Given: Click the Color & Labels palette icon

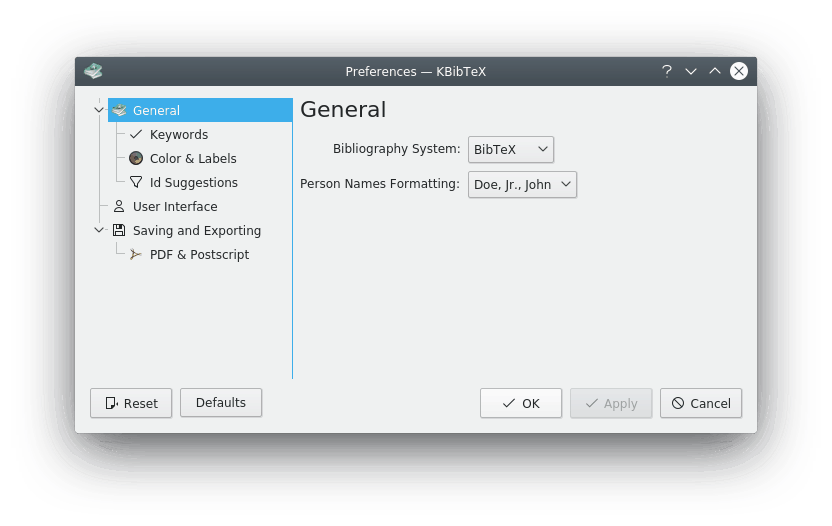Looking at the screenshot, I should point(136,158).
